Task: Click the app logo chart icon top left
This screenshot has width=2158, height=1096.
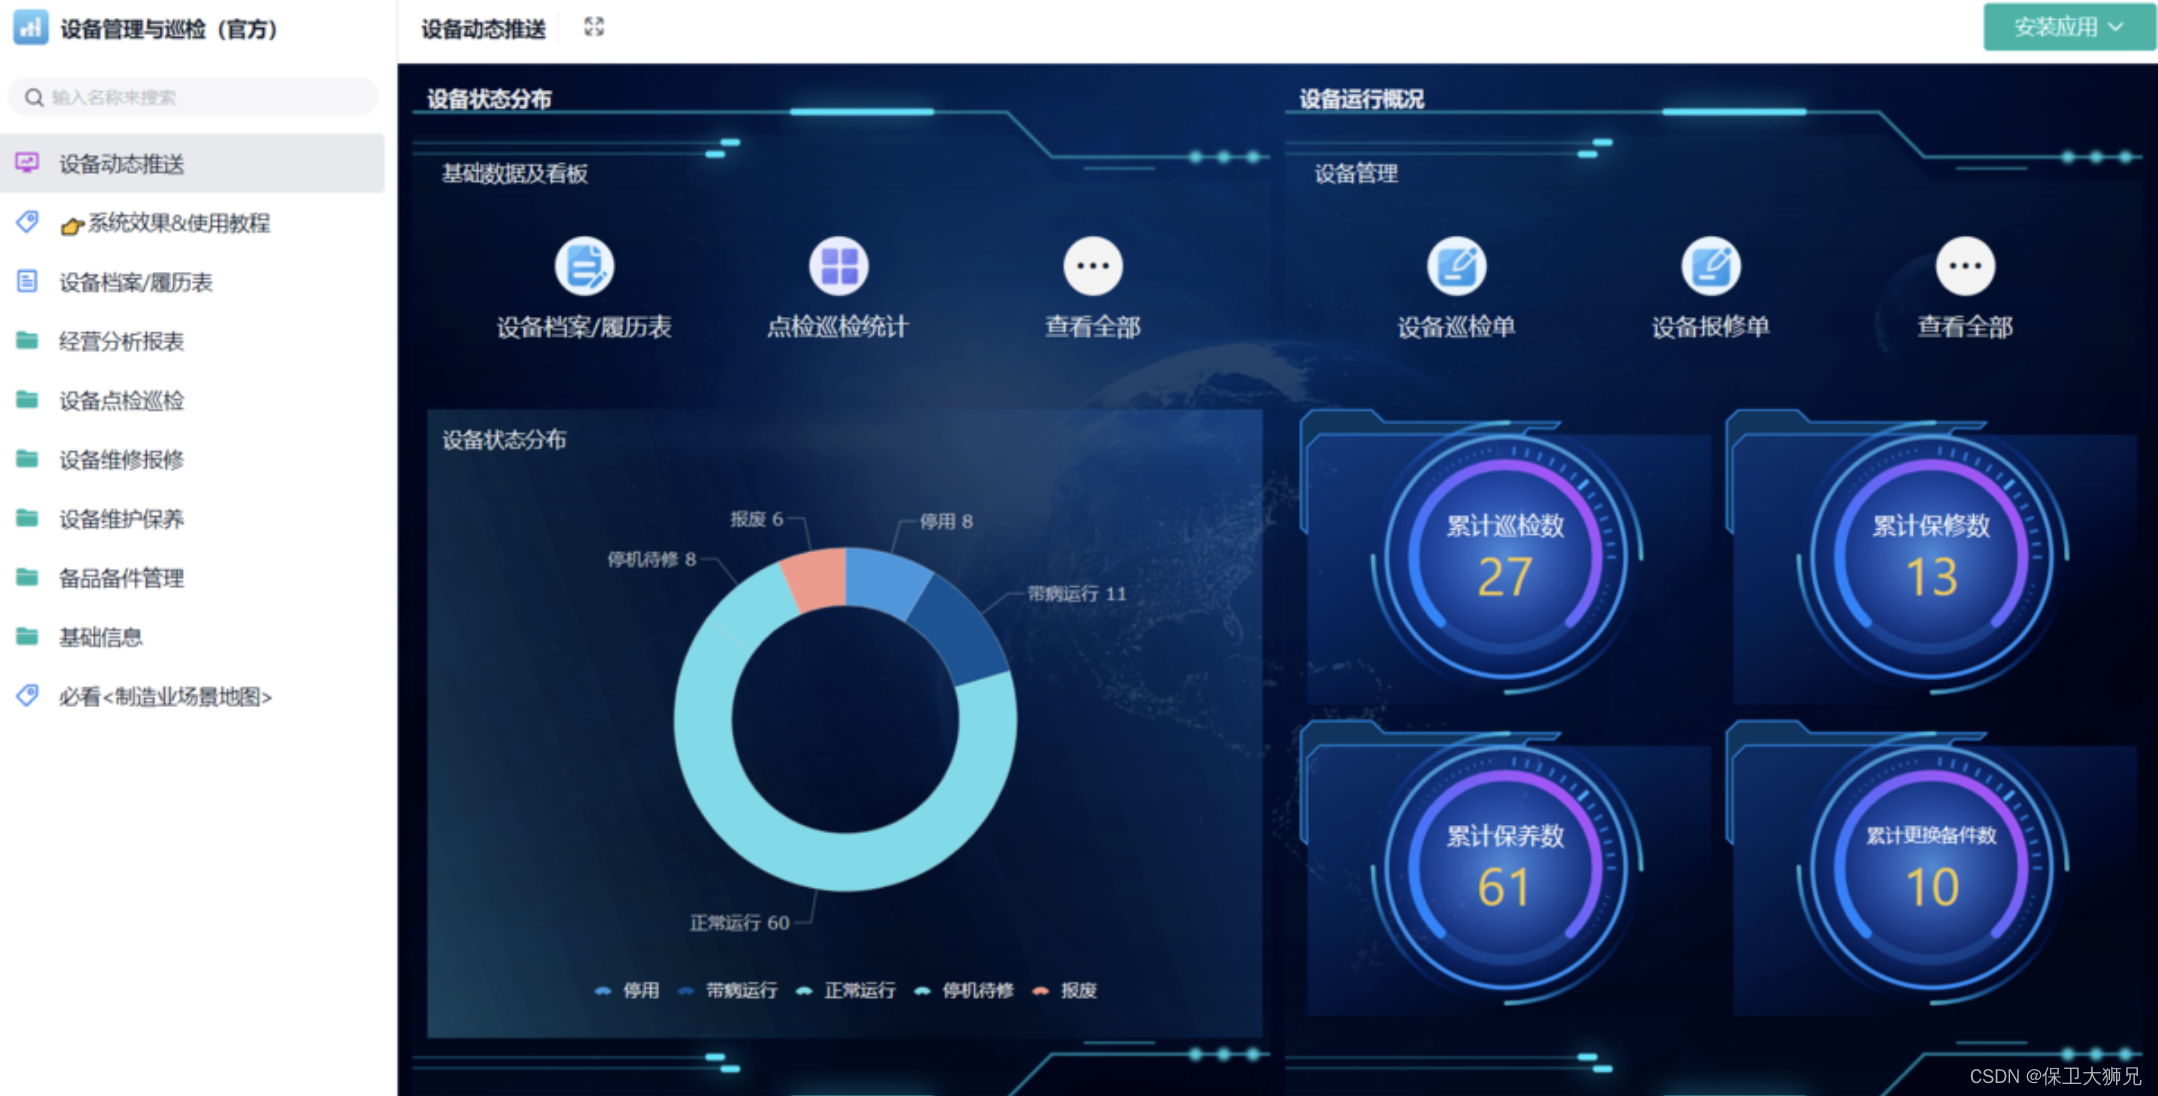Action: (30, 28)
